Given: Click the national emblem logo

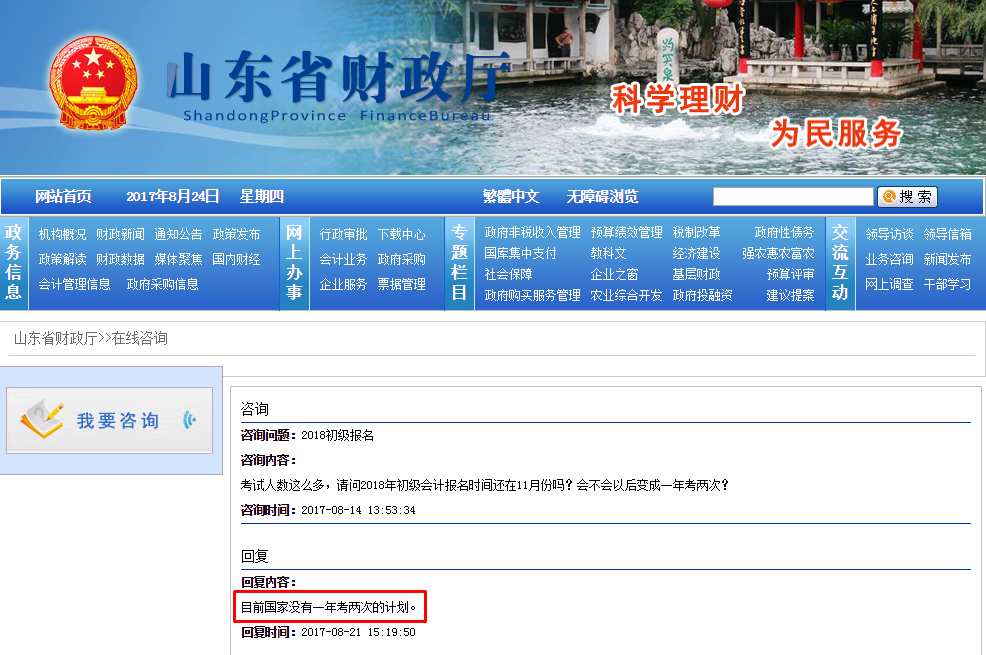Looking at the screenshot, I should coord(94,79).
